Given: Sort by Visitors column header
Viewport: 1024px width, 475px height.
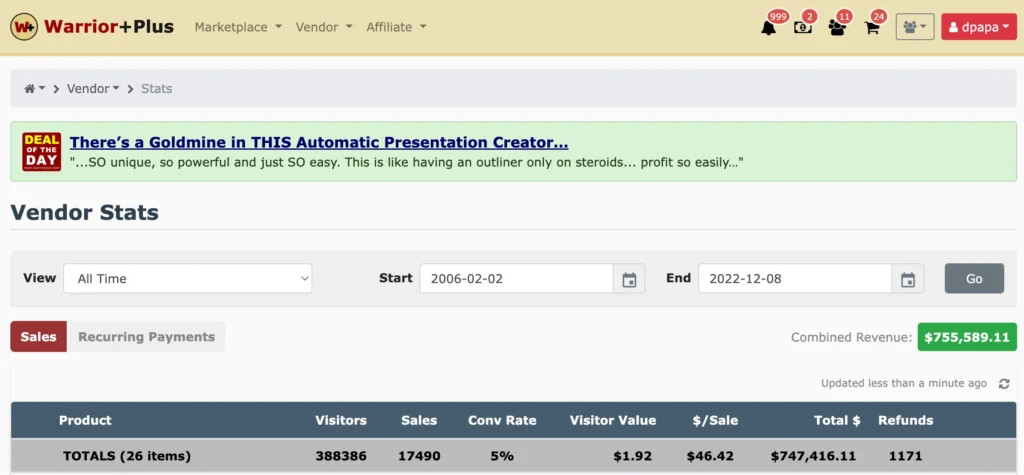Looking at the screenshot, I should [x=341, y=420].
